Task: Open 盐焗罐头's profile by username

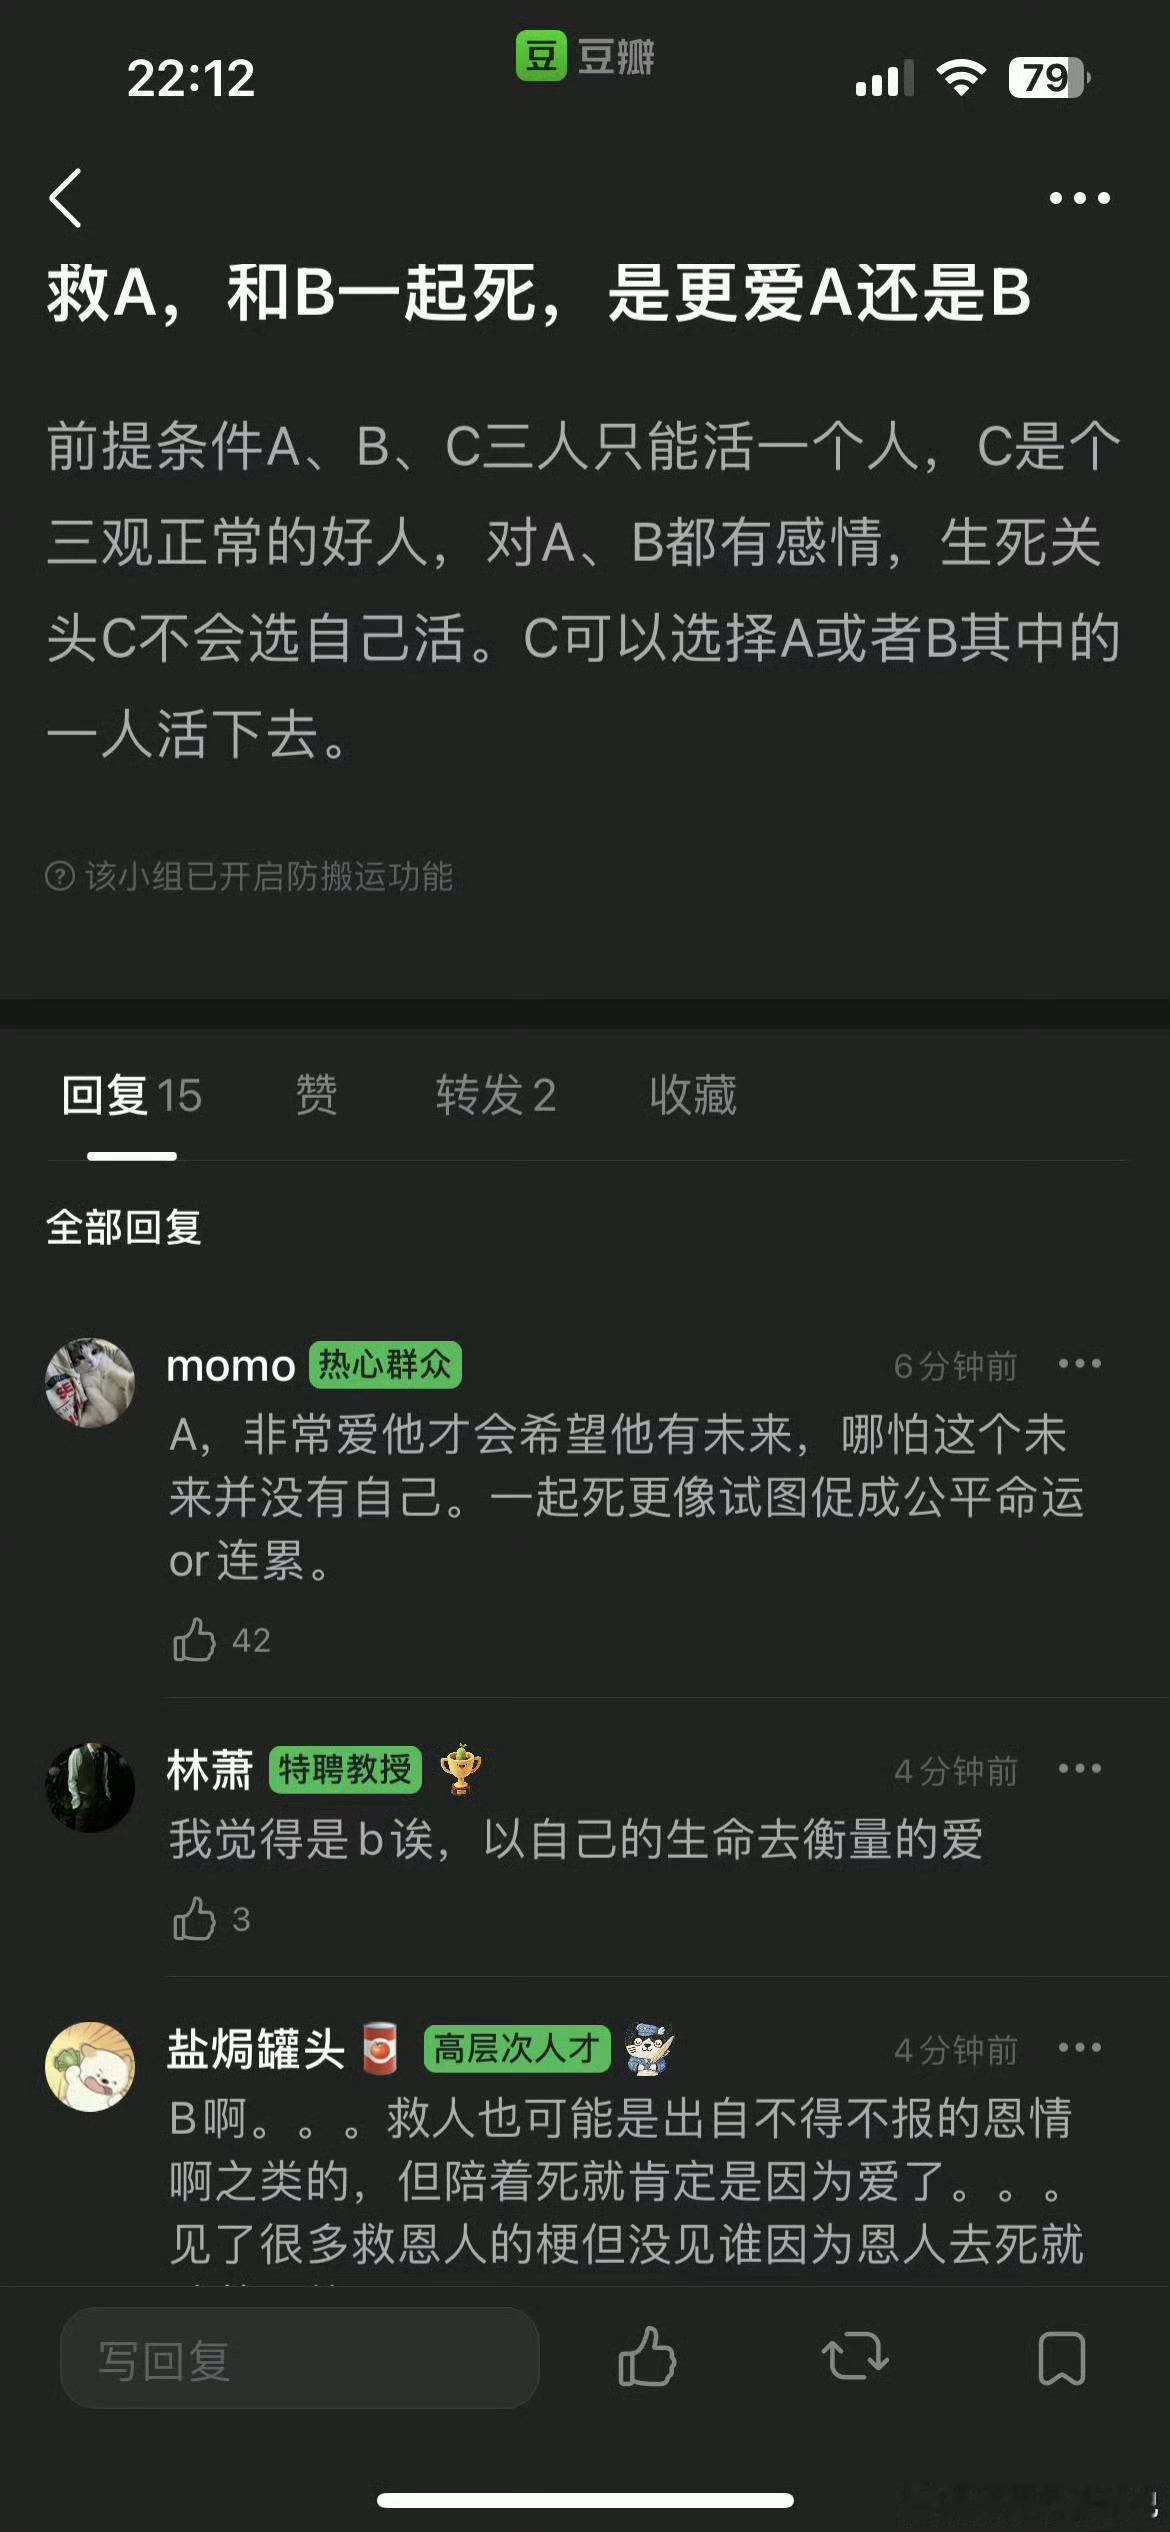Action: 256,2049
